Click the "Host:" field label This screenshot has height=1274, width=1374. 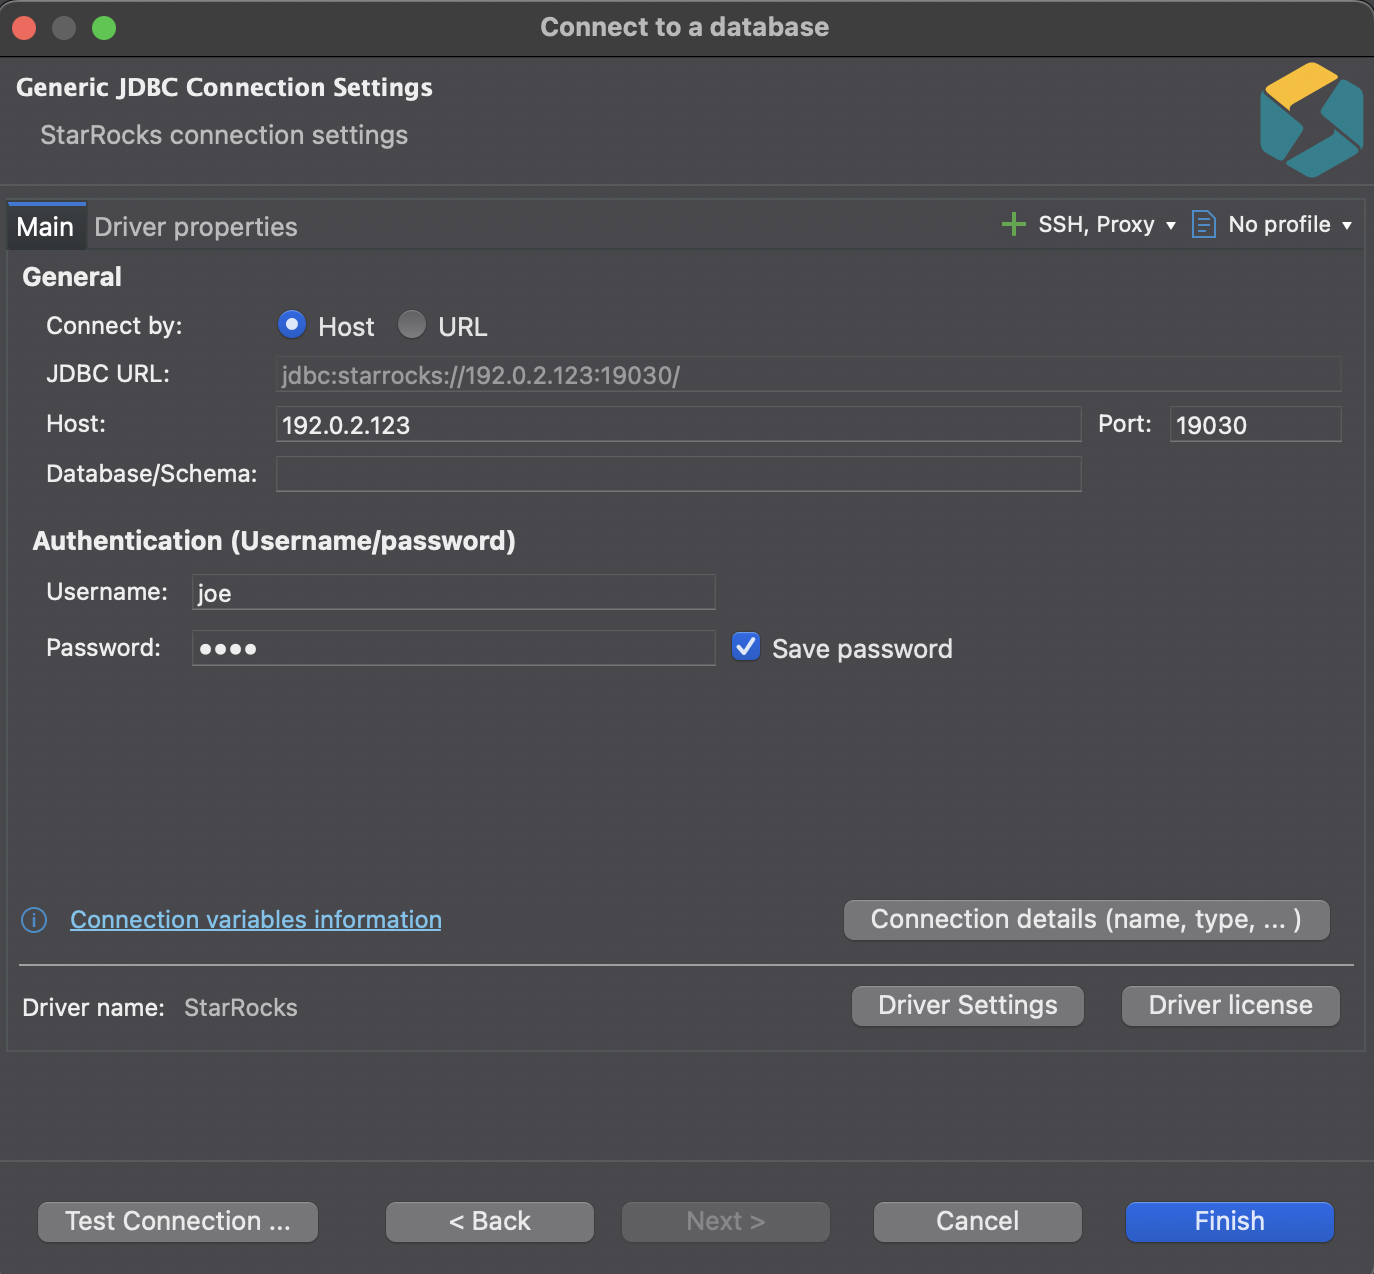[x=76, y=424]
